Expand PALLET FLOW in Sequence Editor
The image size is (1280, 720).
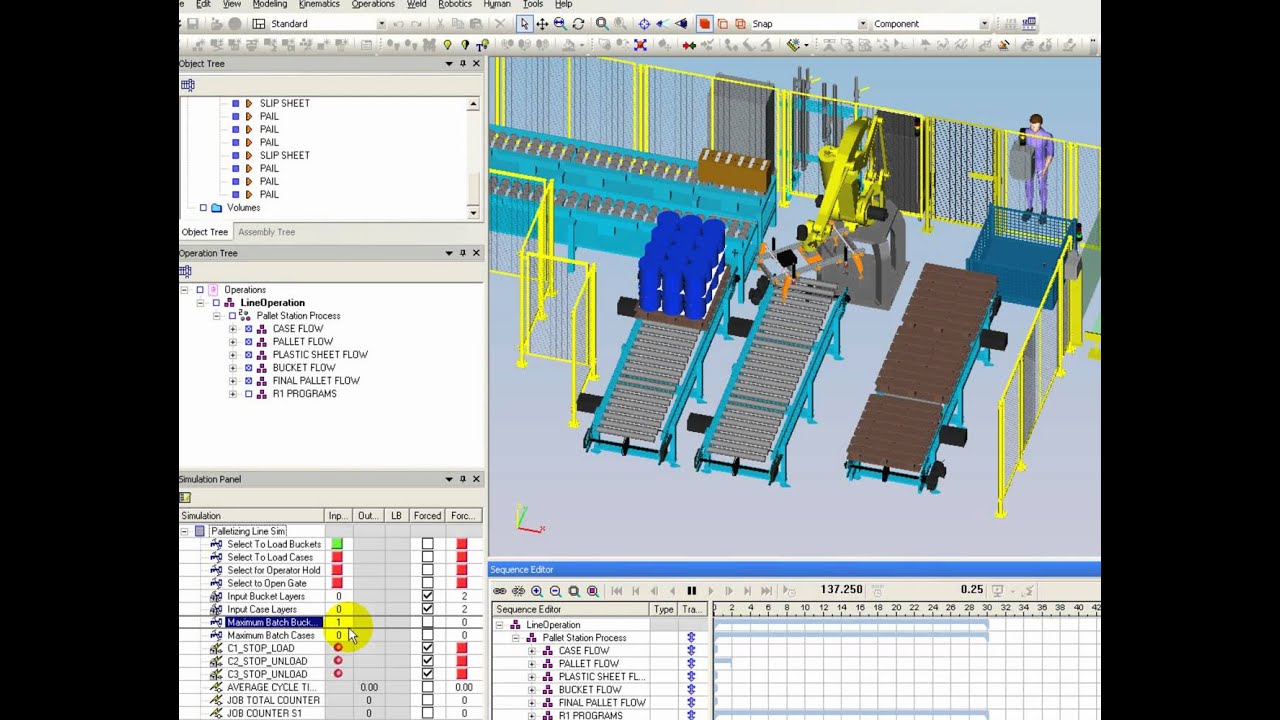[532, 663]
